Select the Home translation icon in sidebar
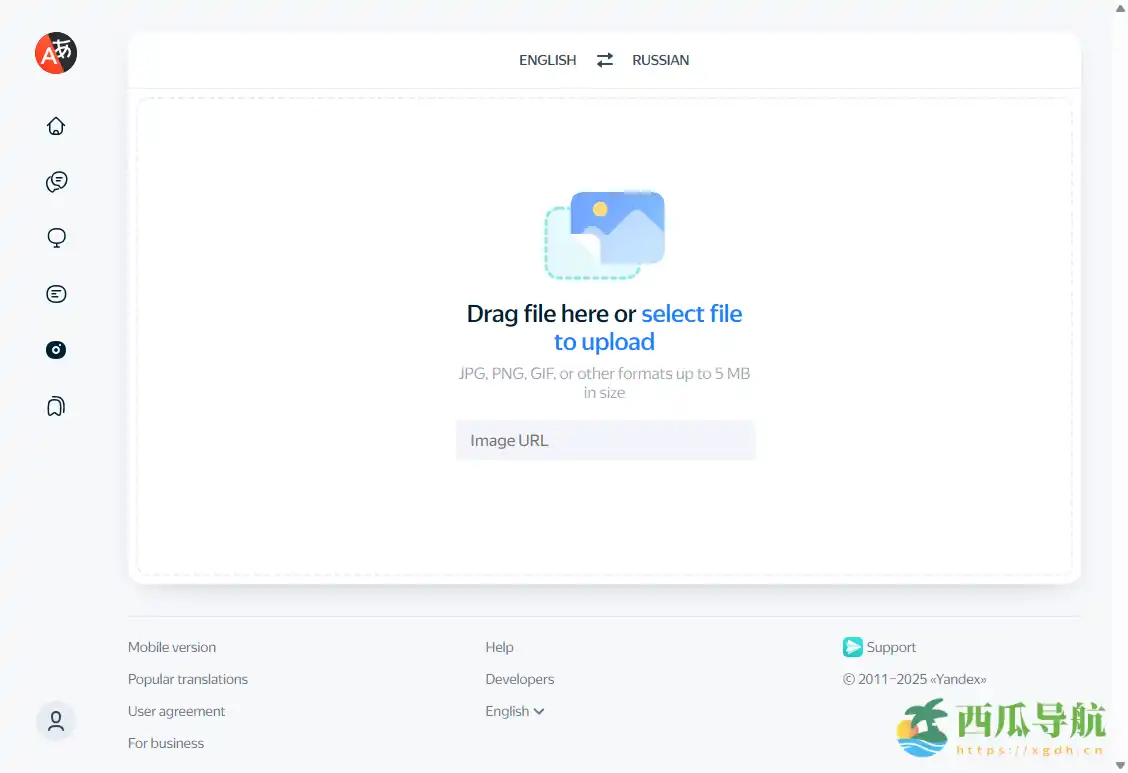Screen dimensions: 1128x773 pos(56,125)
